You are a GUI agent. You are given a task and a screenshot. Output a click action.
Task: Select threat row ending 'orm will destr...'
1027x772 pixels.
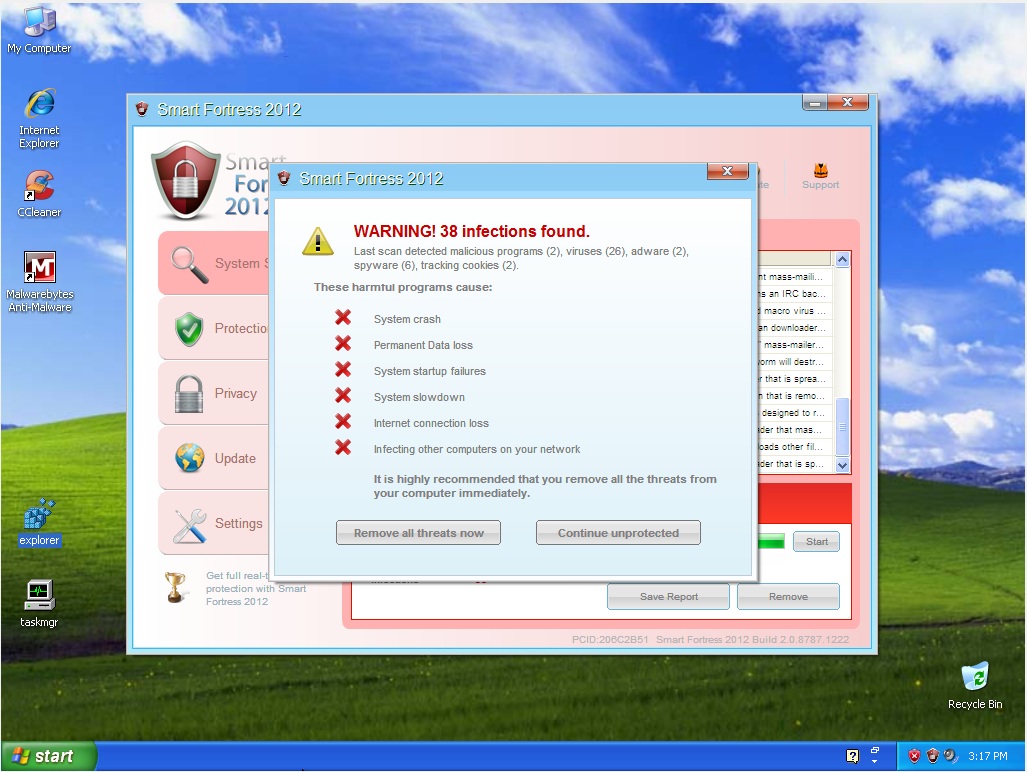pyautogui.click(x=794, y=361)
